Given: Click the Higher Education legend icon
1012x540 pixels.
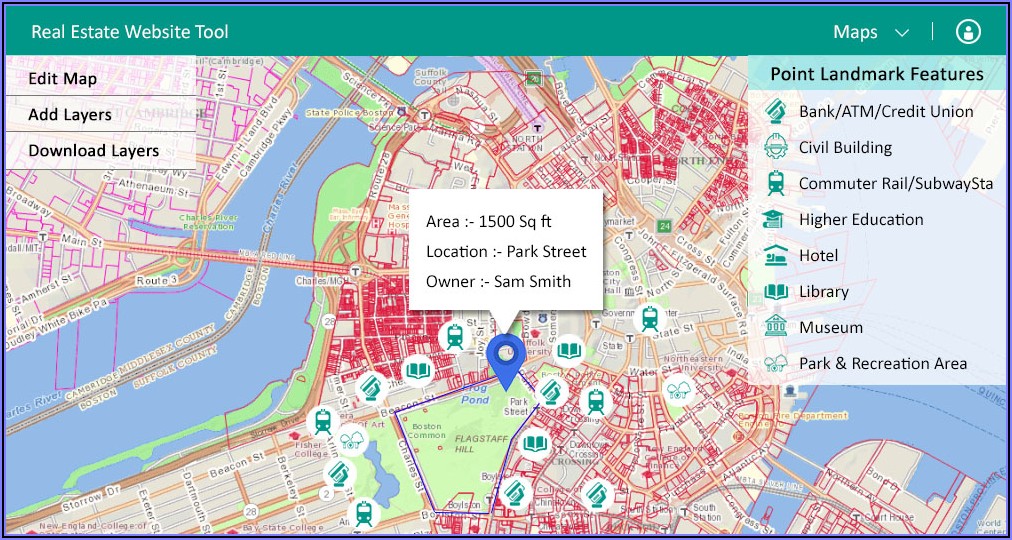Looking at the screenshot, I should [775, 219].
